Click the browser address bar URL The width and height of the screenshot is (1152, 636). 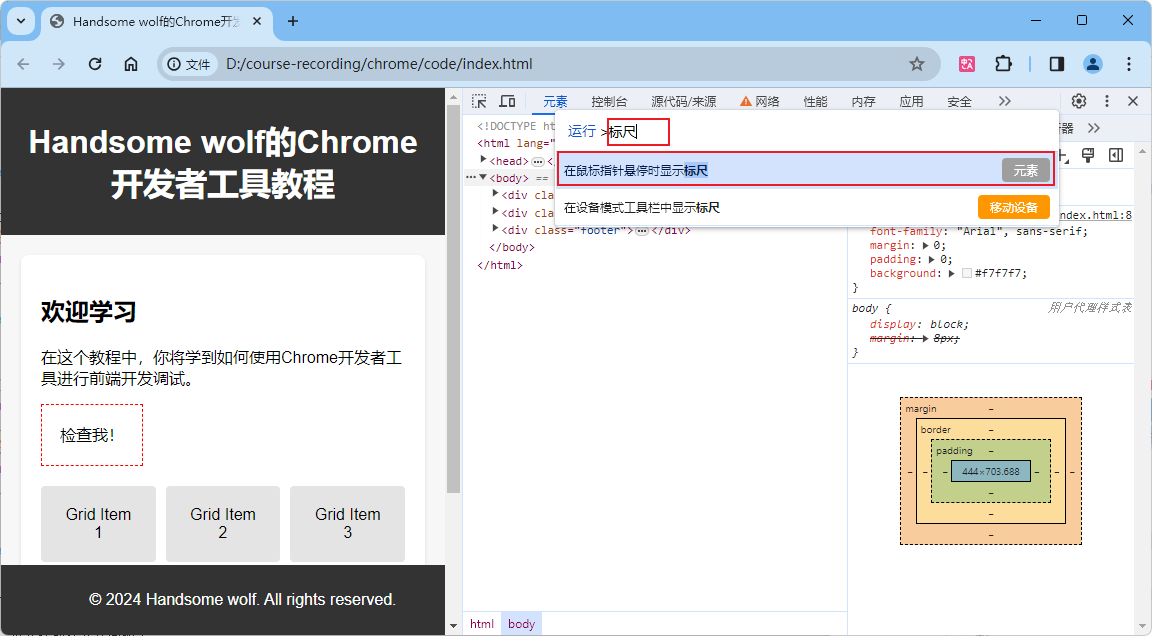(x=379, y=64)
